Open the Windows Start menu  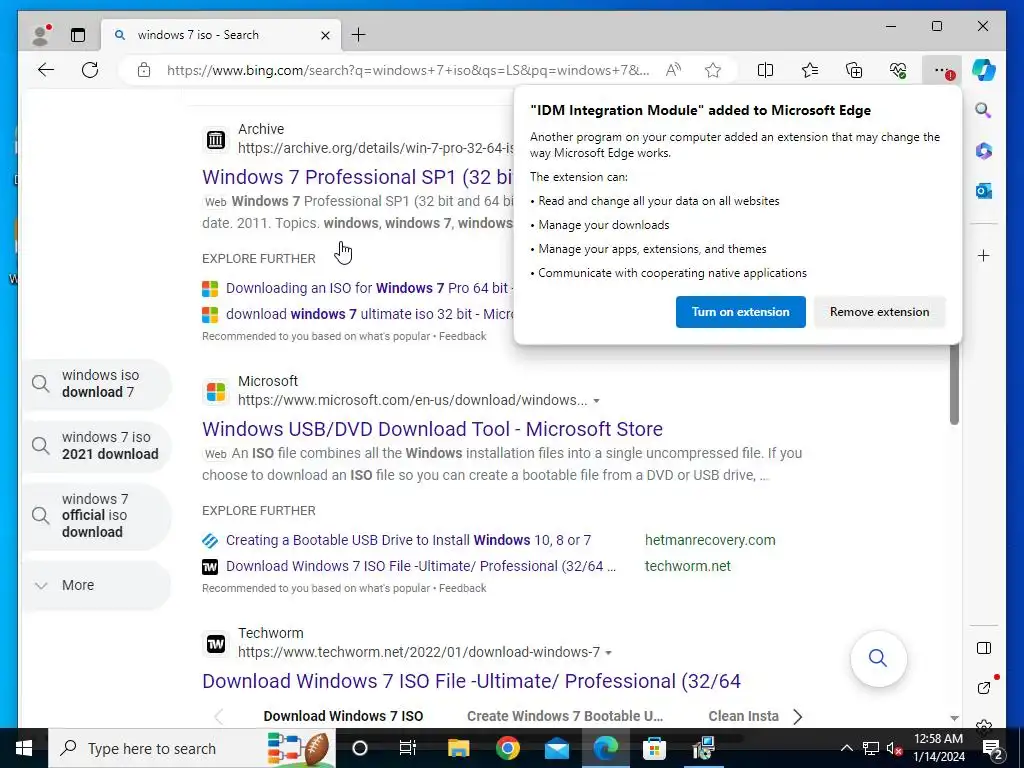tap(24, 748)
